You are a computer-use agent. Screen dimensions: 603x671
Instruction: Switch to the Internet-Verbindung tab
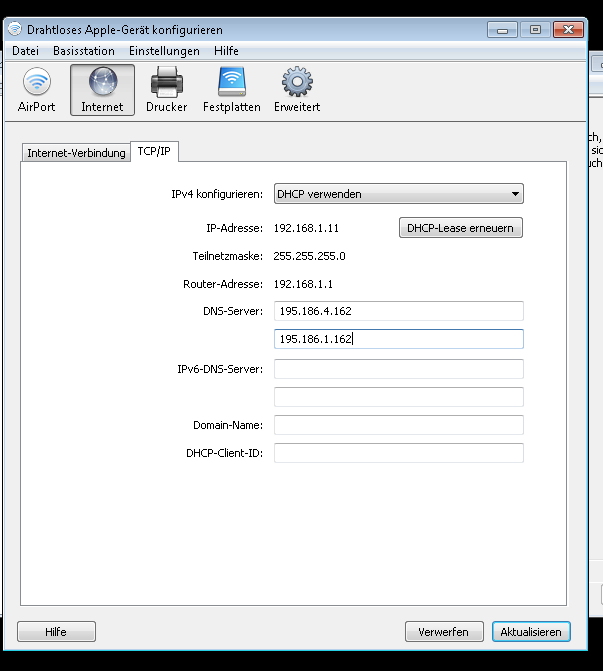pos(76,153)
